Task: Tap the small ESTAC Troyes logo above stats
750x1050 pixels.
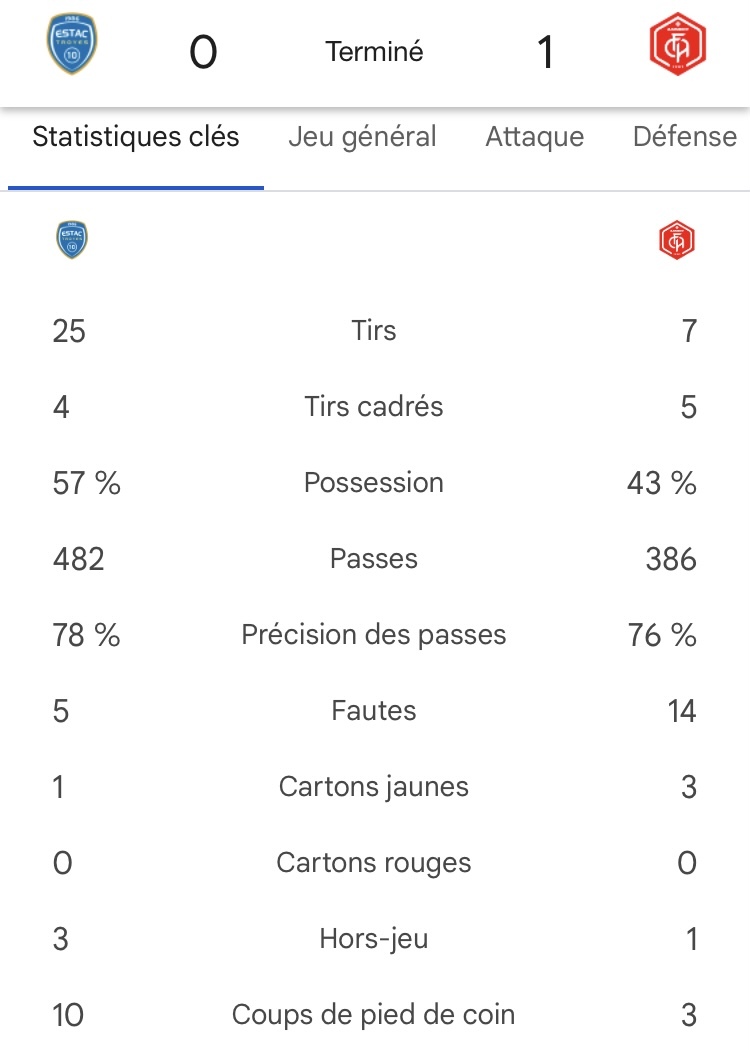Action: click(72, 240)
